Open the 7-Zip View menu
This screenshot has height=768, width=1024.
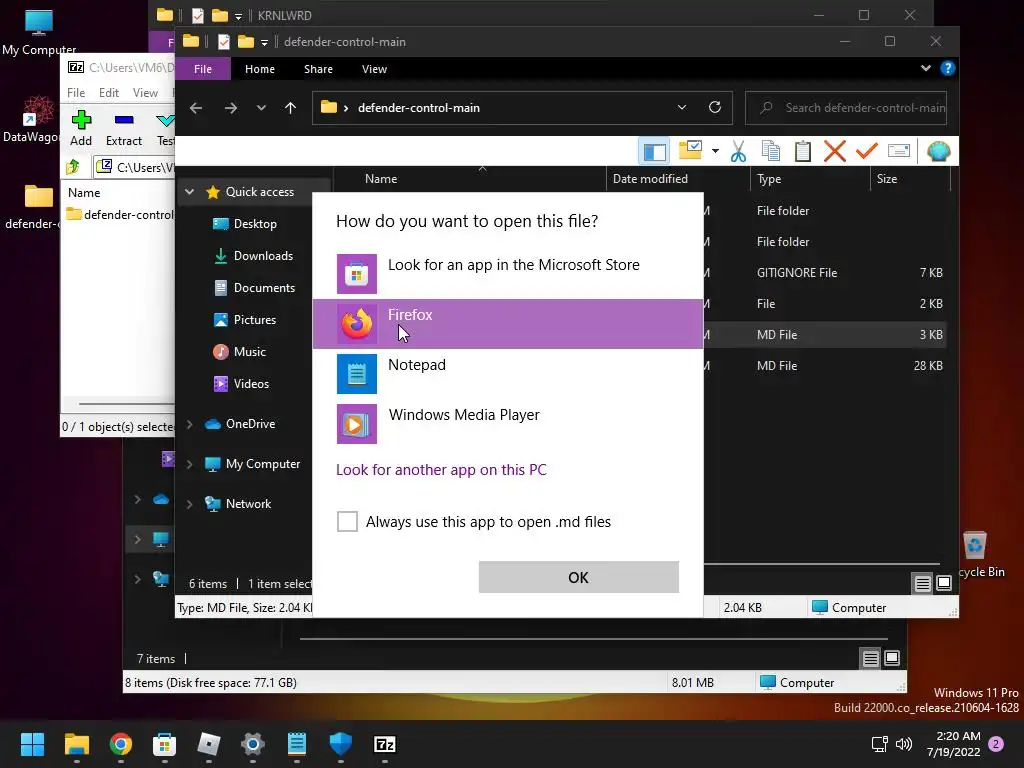[x=145, y=93]
